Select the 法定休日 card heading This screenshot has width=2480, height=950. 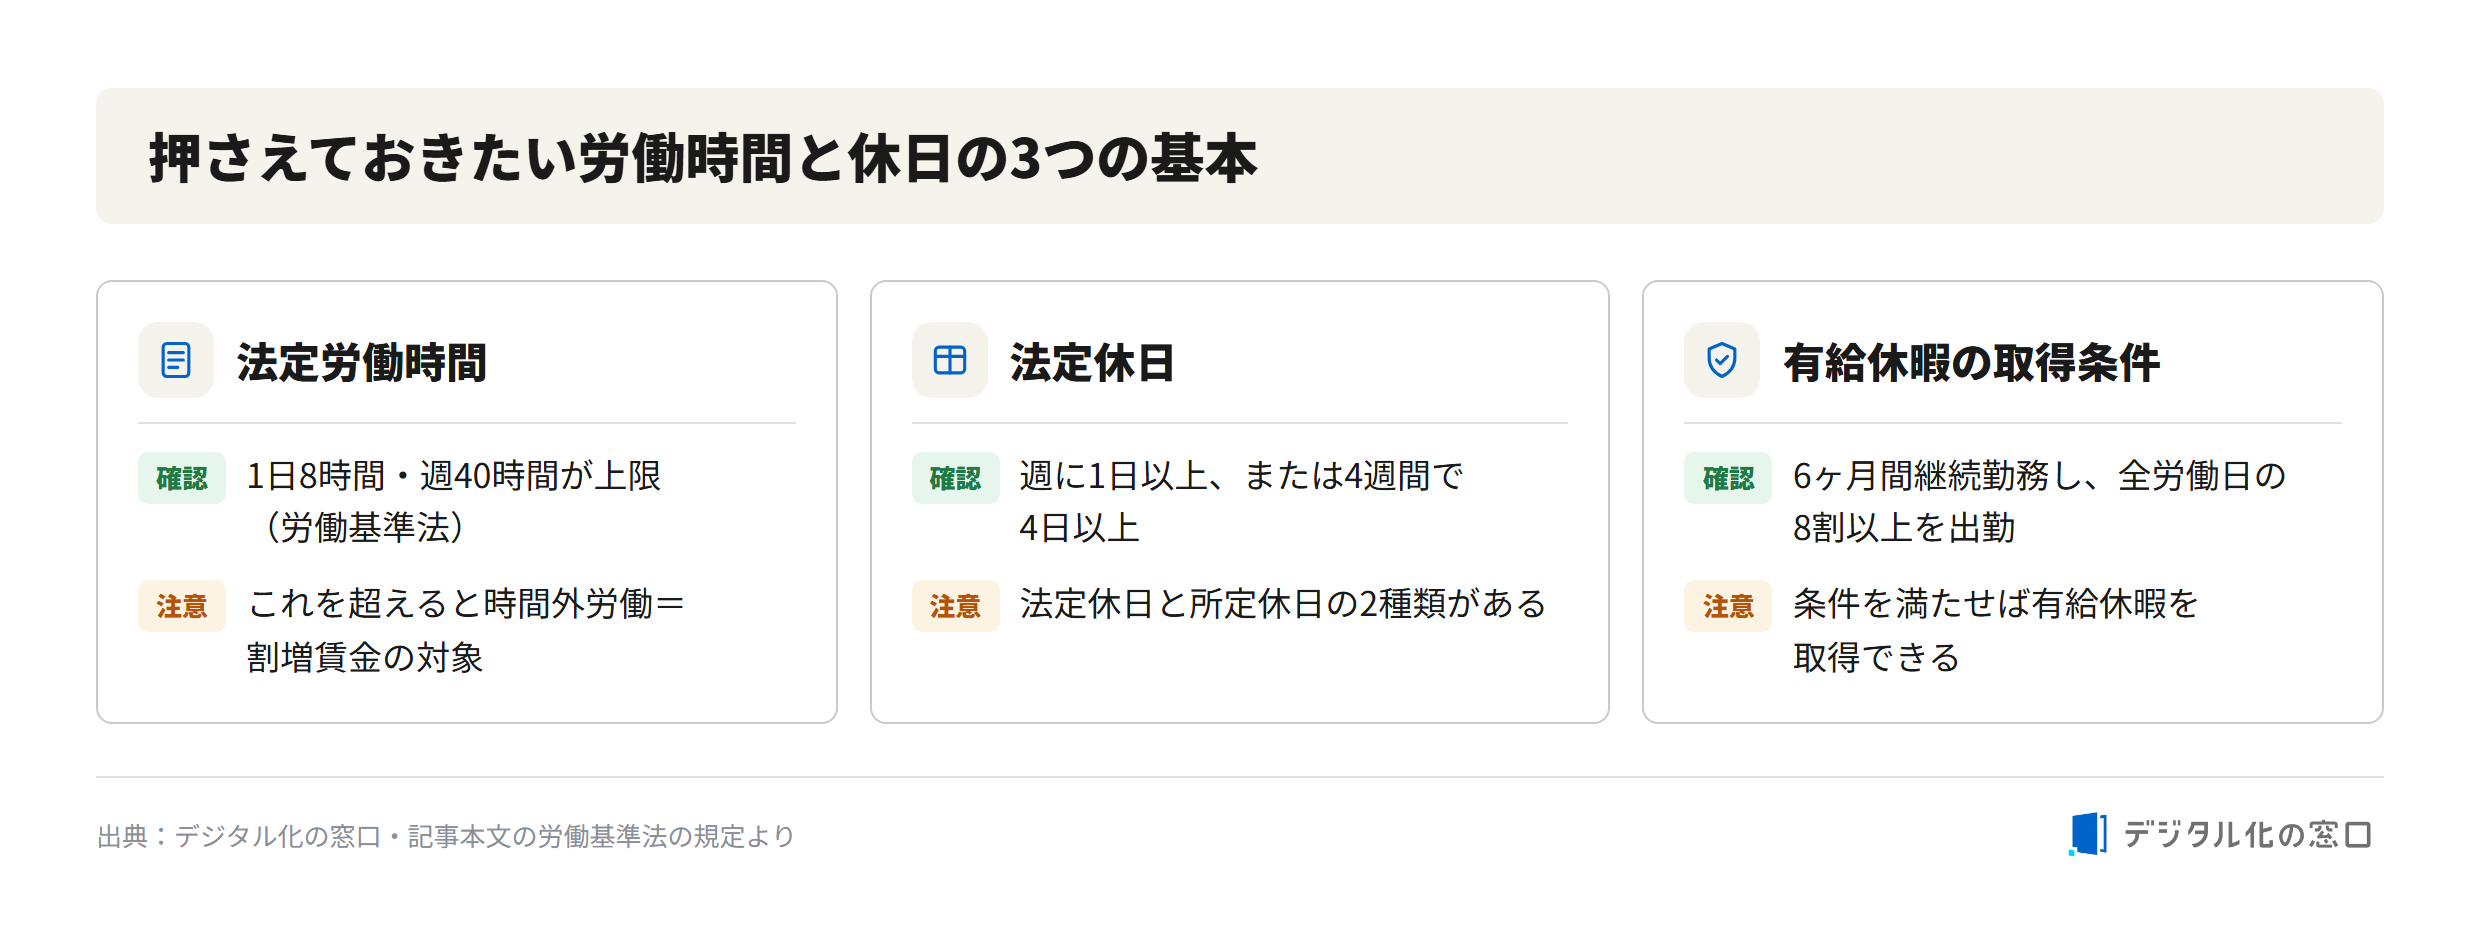point(1092,362)
